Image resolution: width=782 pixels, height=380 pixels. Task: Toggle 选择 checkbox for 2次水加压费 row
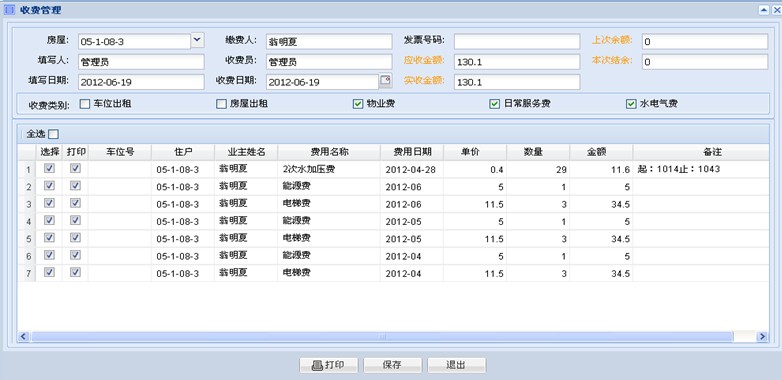(49, 169)
